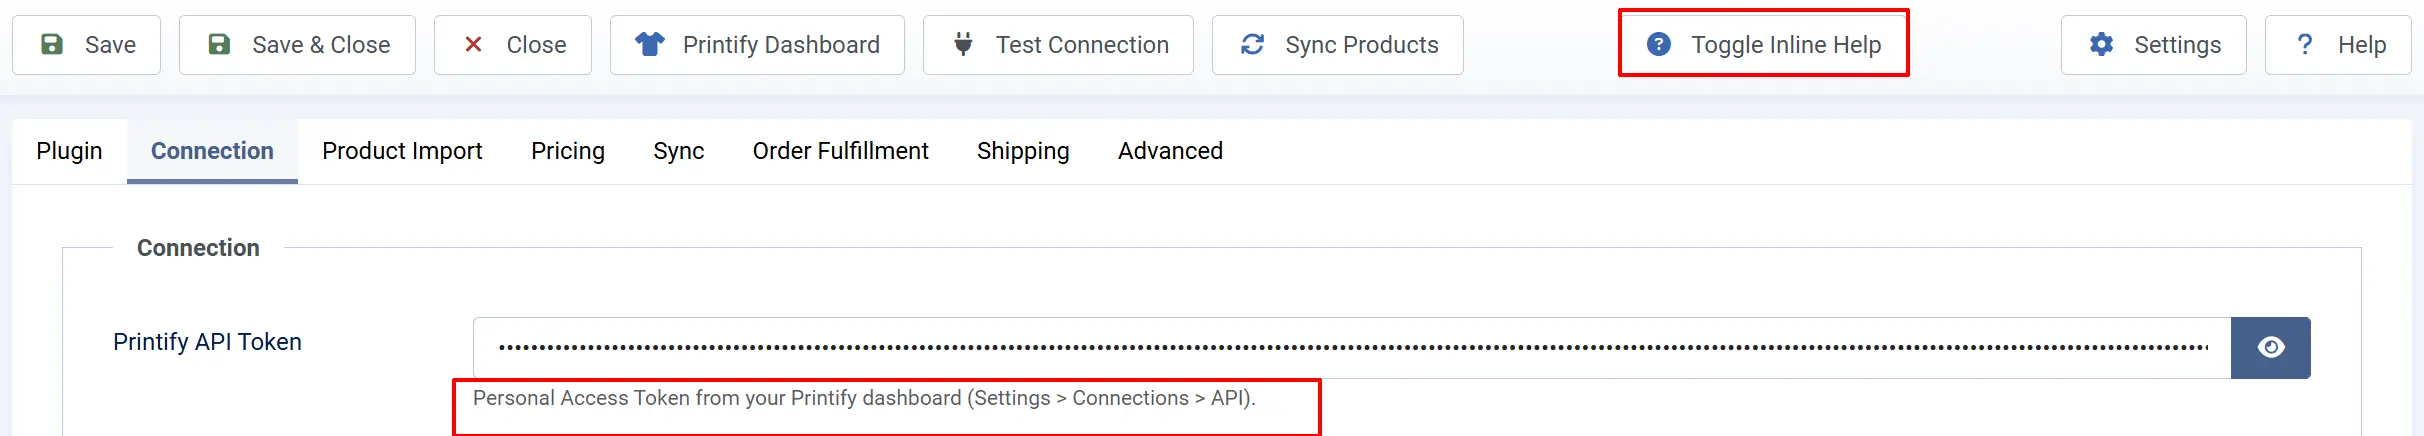Click the question mark Help icon
This screenshot has width=2424, height=436.
(x=2305, y=45)
